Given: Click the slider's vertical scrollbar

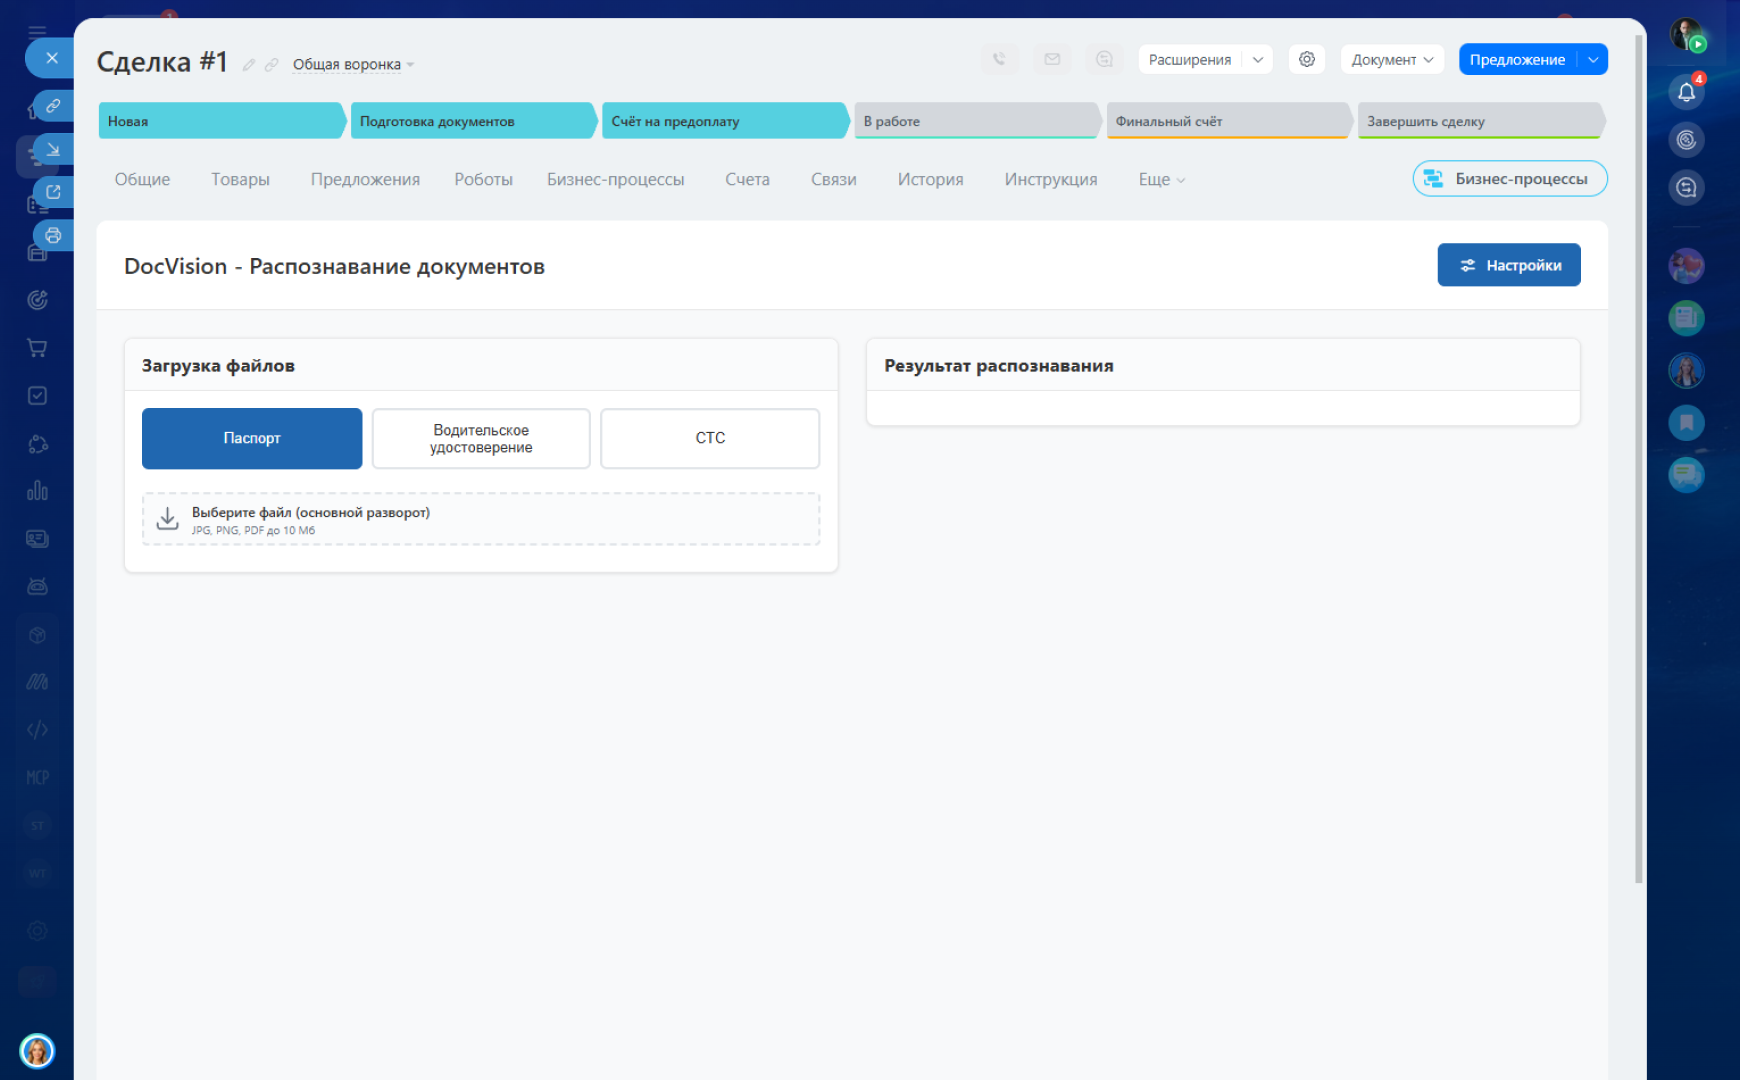Looking at the screenshot, I should tap(1638, 460).
